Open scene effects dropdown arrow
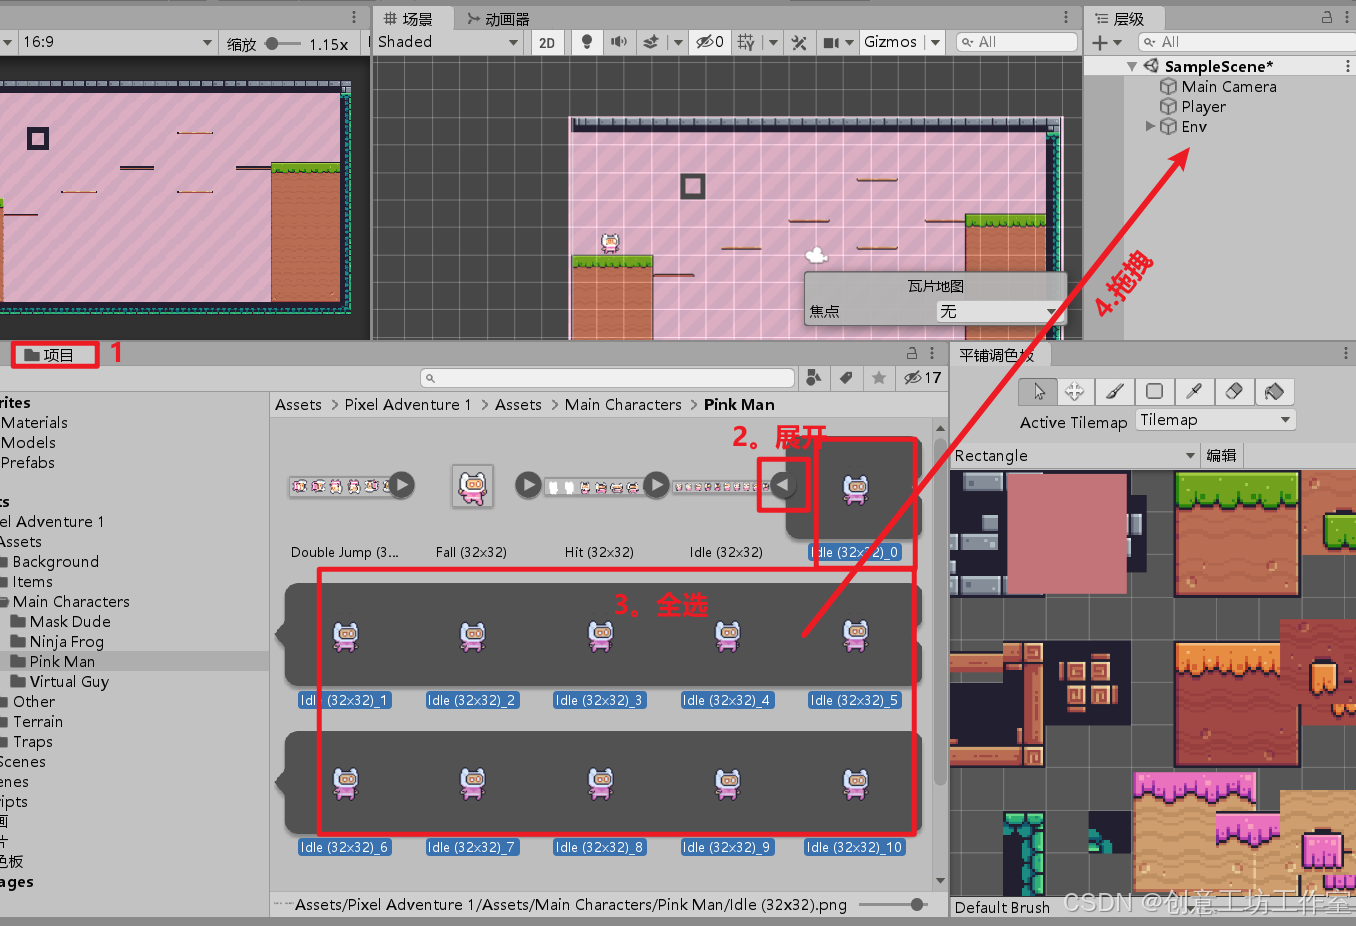 click(677, 42)
